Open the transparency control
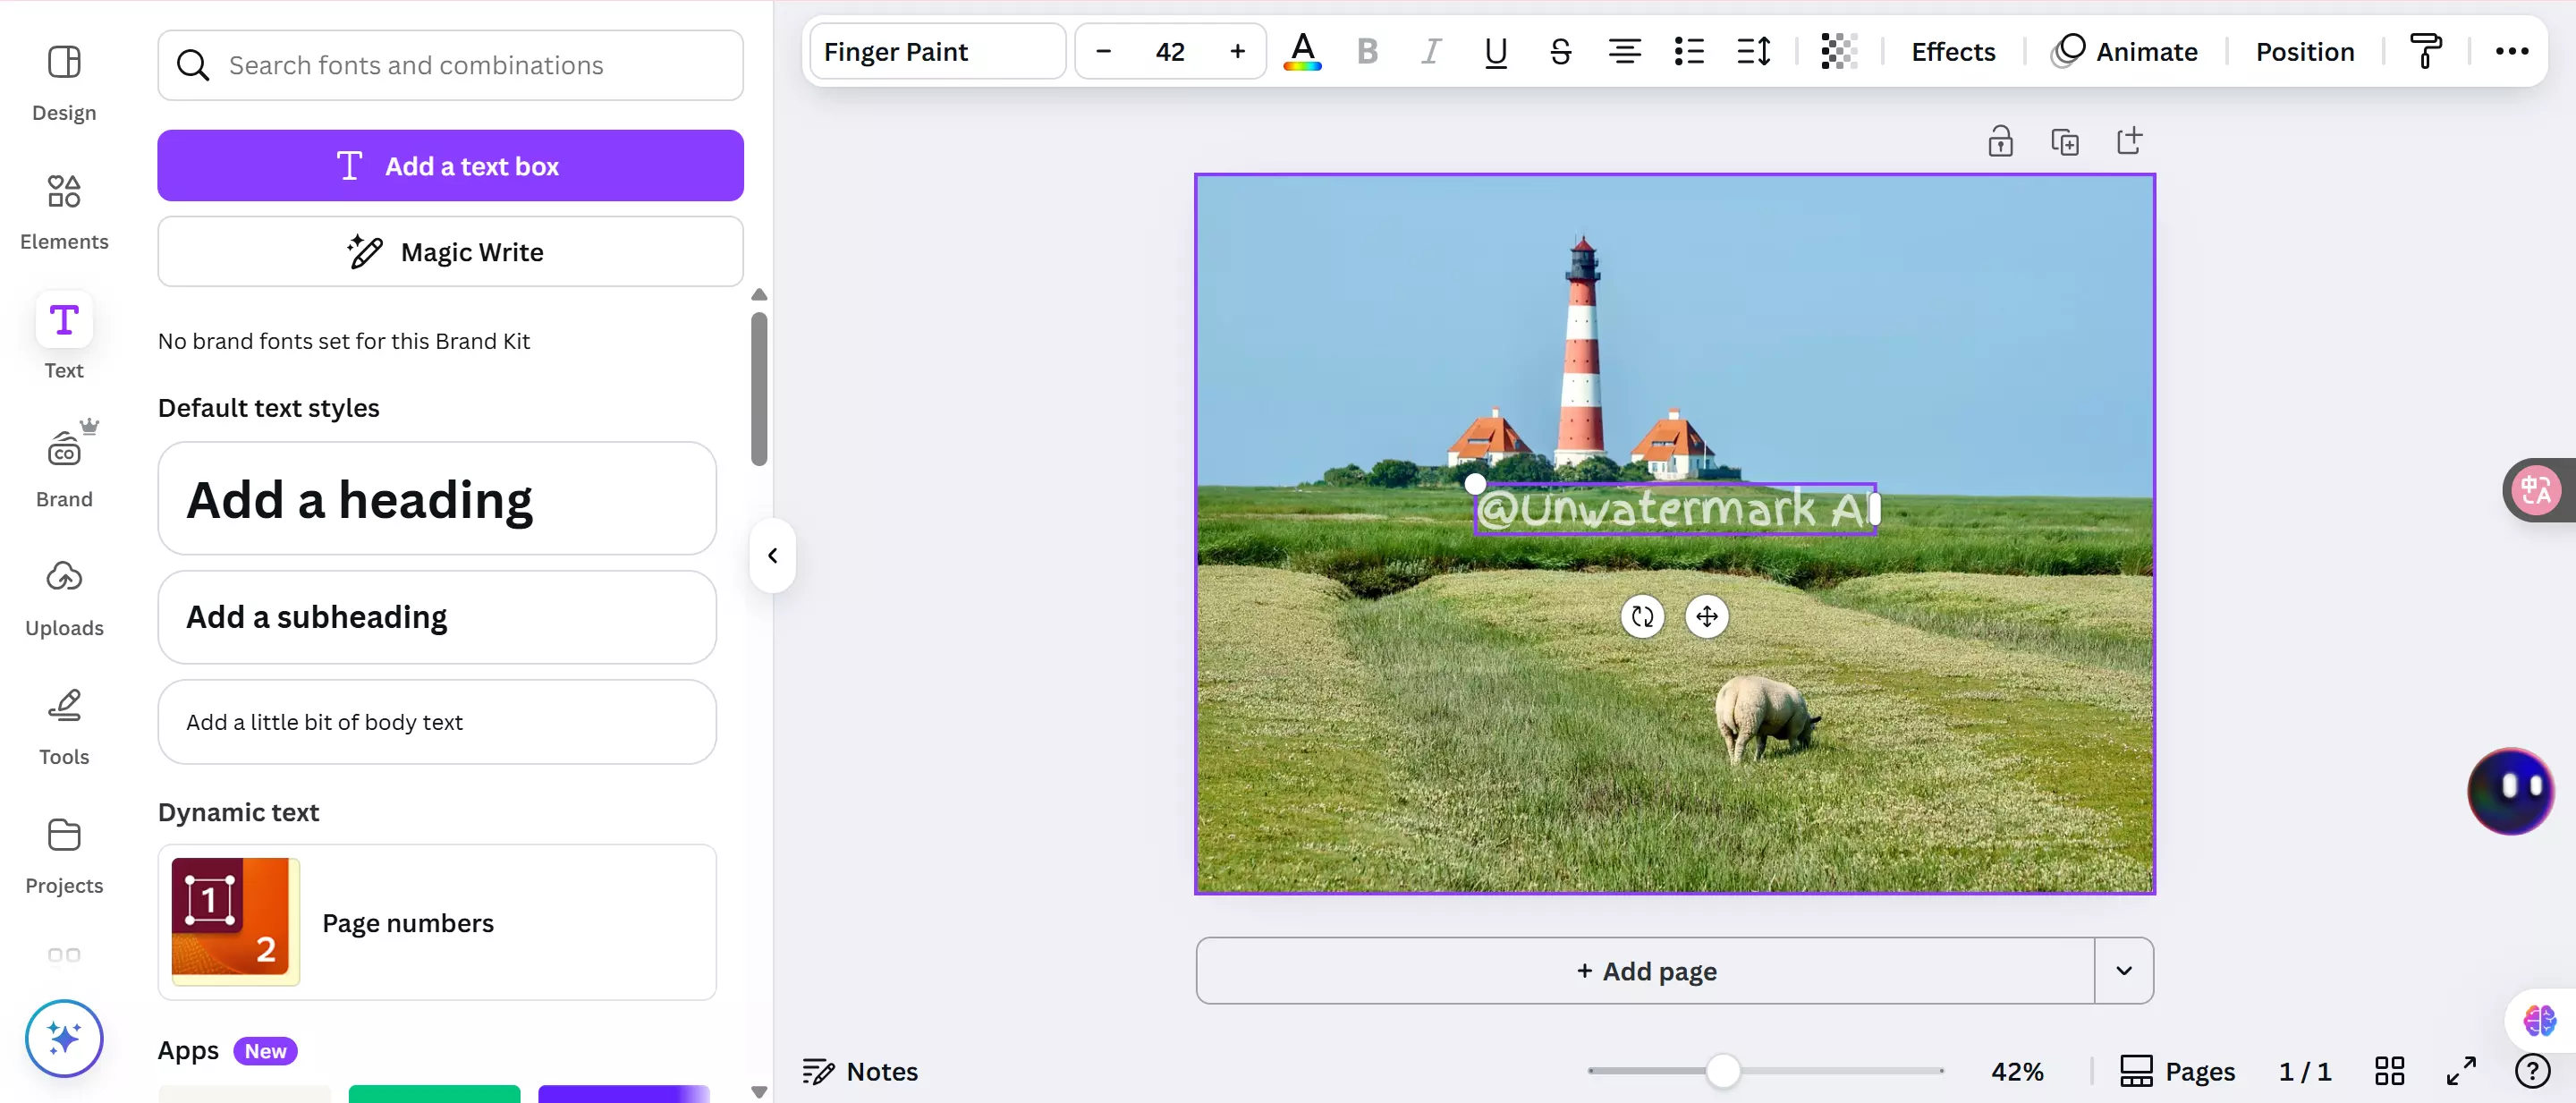 [1838, 51]
